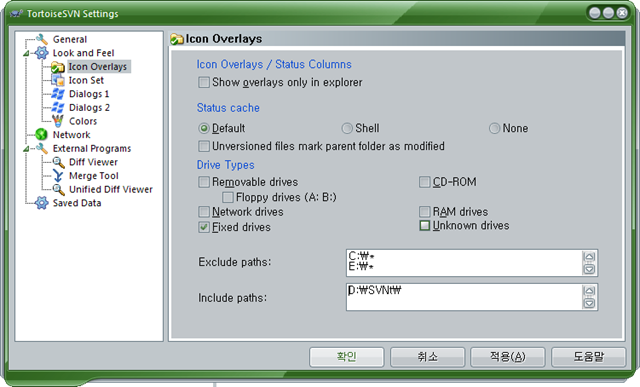
Task: Collapse the Look and Feel tree node
Action: pos(26,53)
